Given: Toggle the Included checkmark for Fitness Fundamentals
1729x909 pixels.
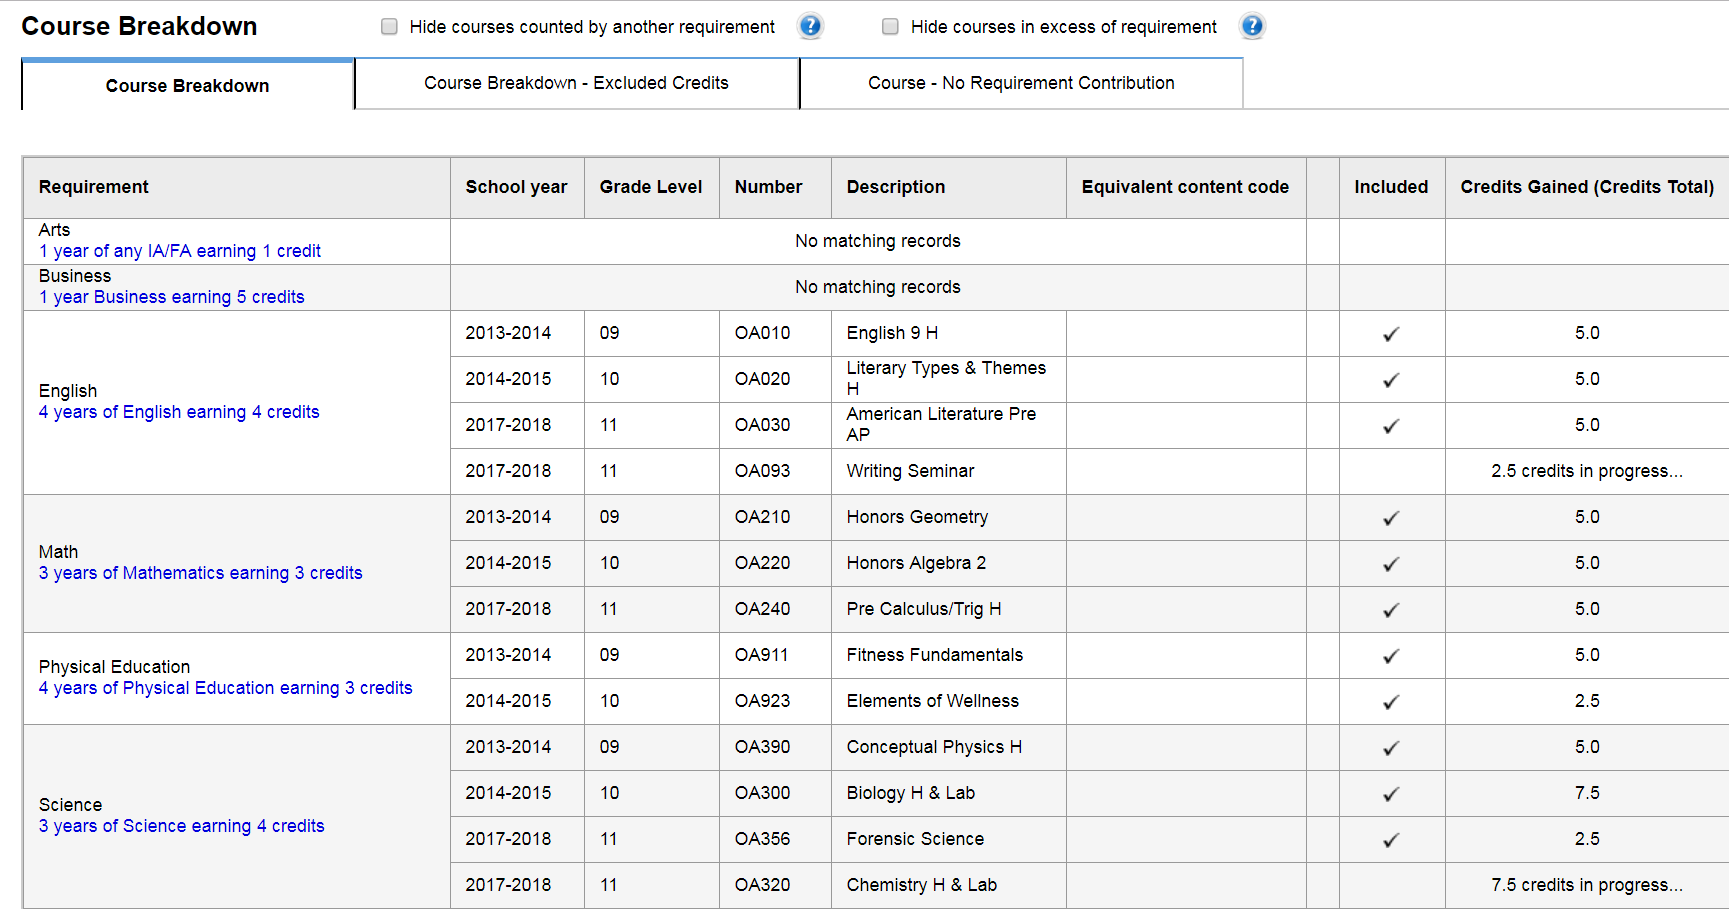Looking at the screenshot, I should [x=1391, y=655].
